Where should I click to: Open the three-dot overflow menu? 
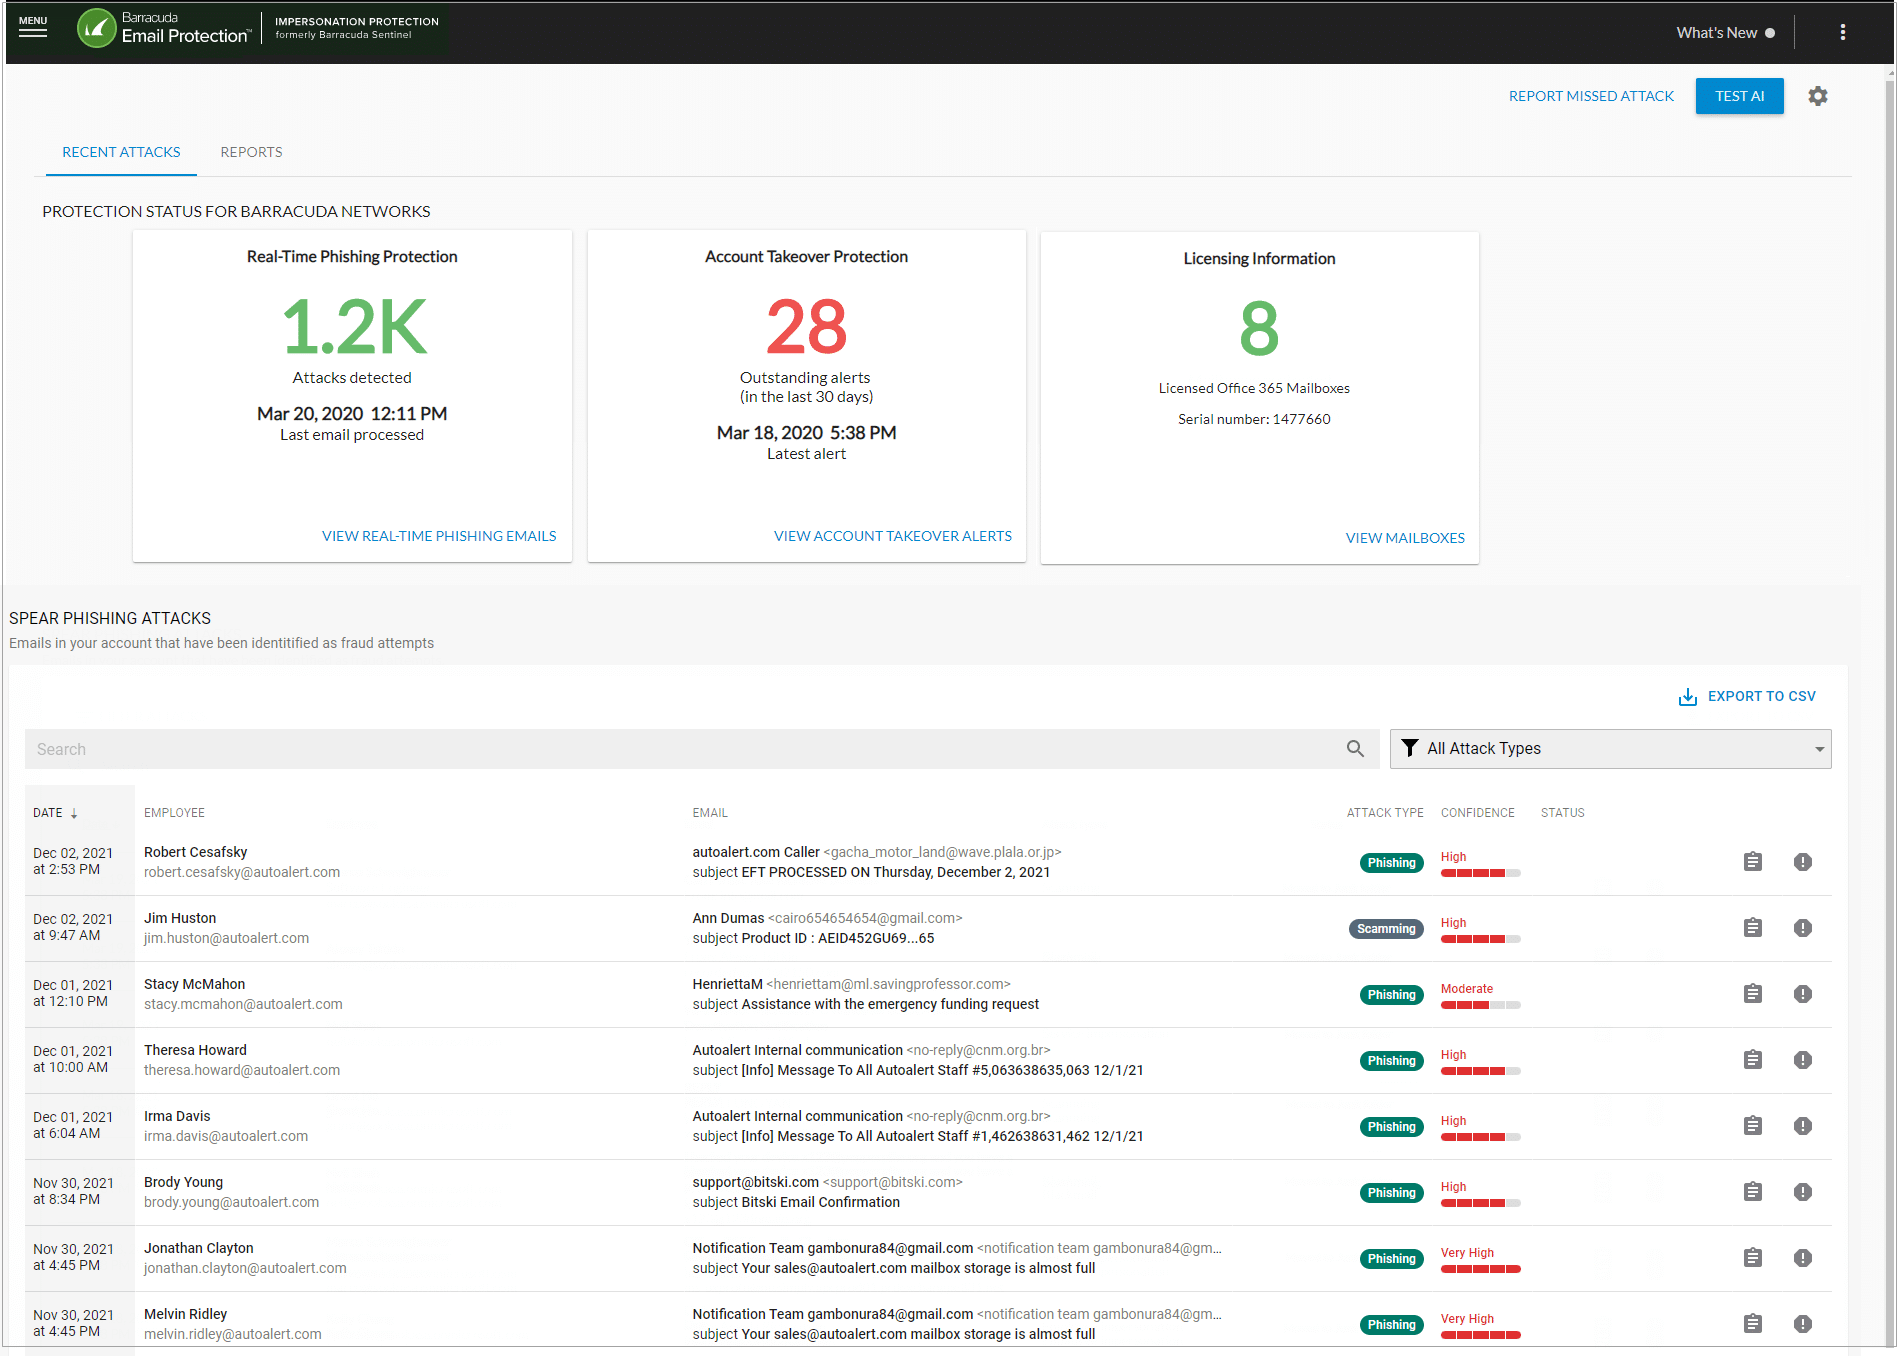pos(1842,32)
